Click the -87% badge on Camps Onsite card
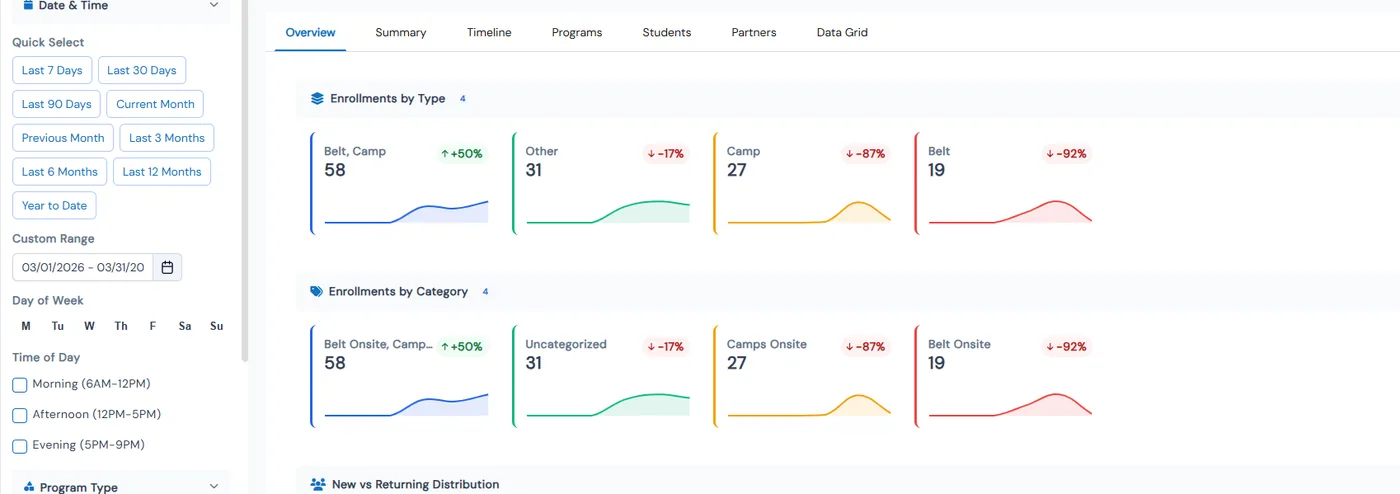This screenshot has width=1400, height=494. tap(866, 347)
